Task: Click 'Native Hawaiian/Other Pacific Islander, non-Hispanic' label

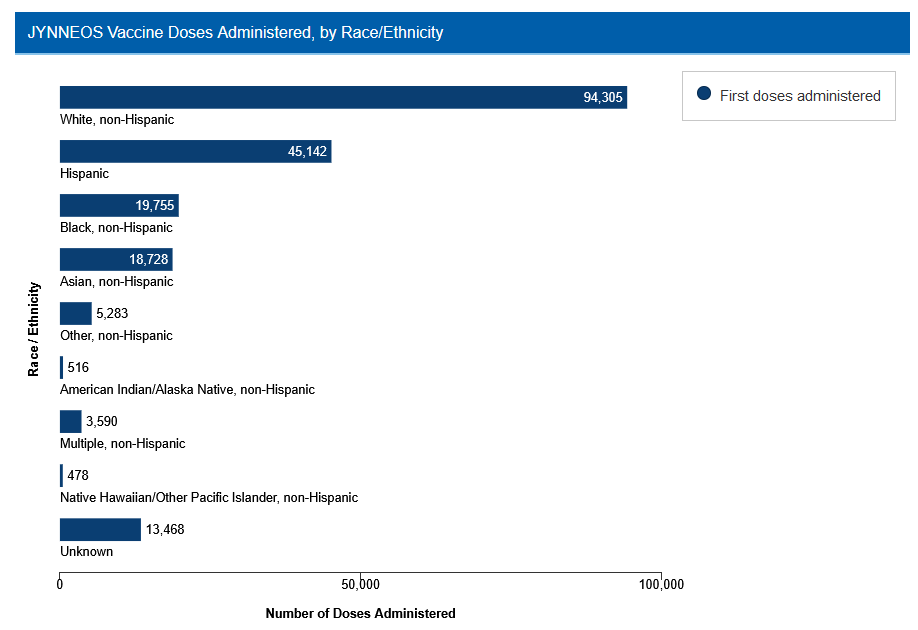Action: point(209,498)
